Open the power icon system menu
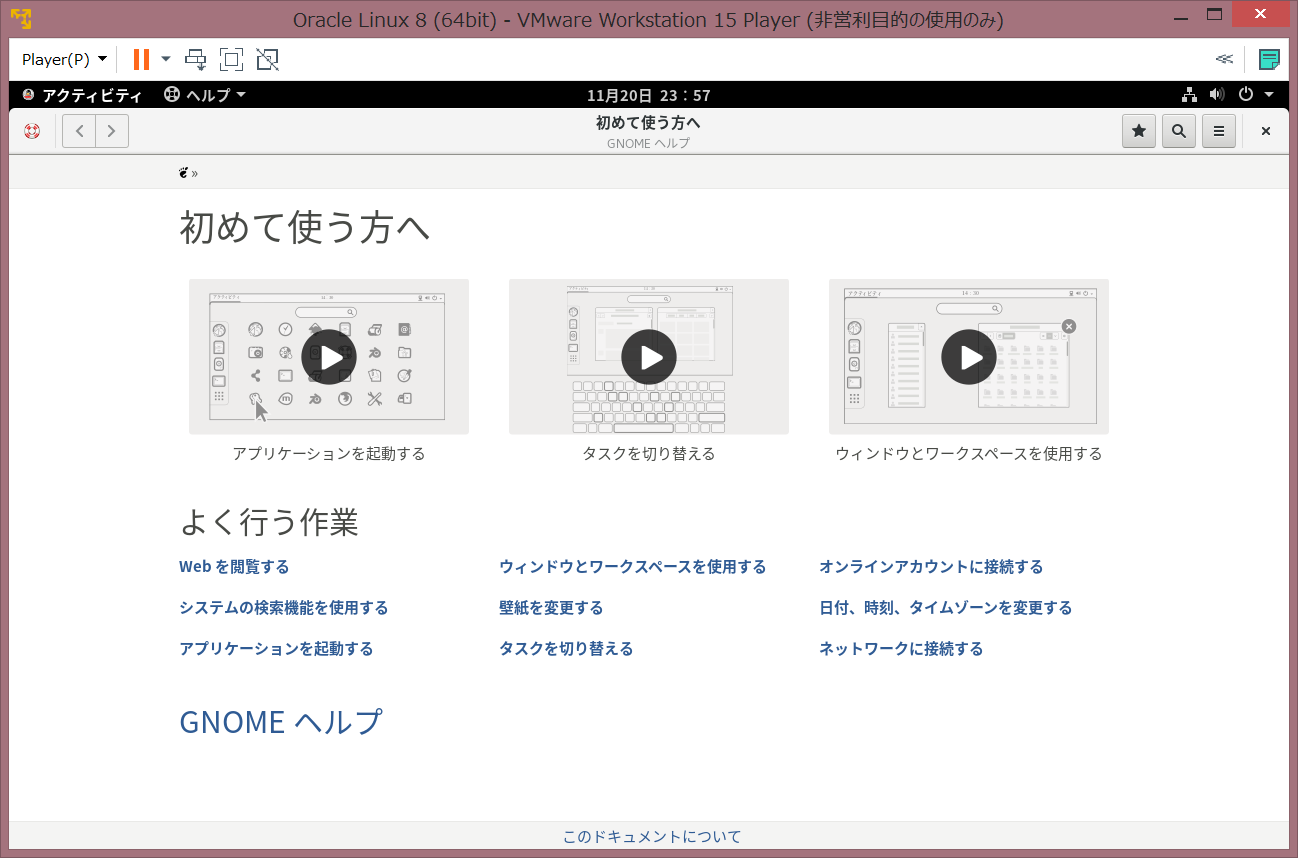The image size is (1298, 858). click(x=1245, y=95)
